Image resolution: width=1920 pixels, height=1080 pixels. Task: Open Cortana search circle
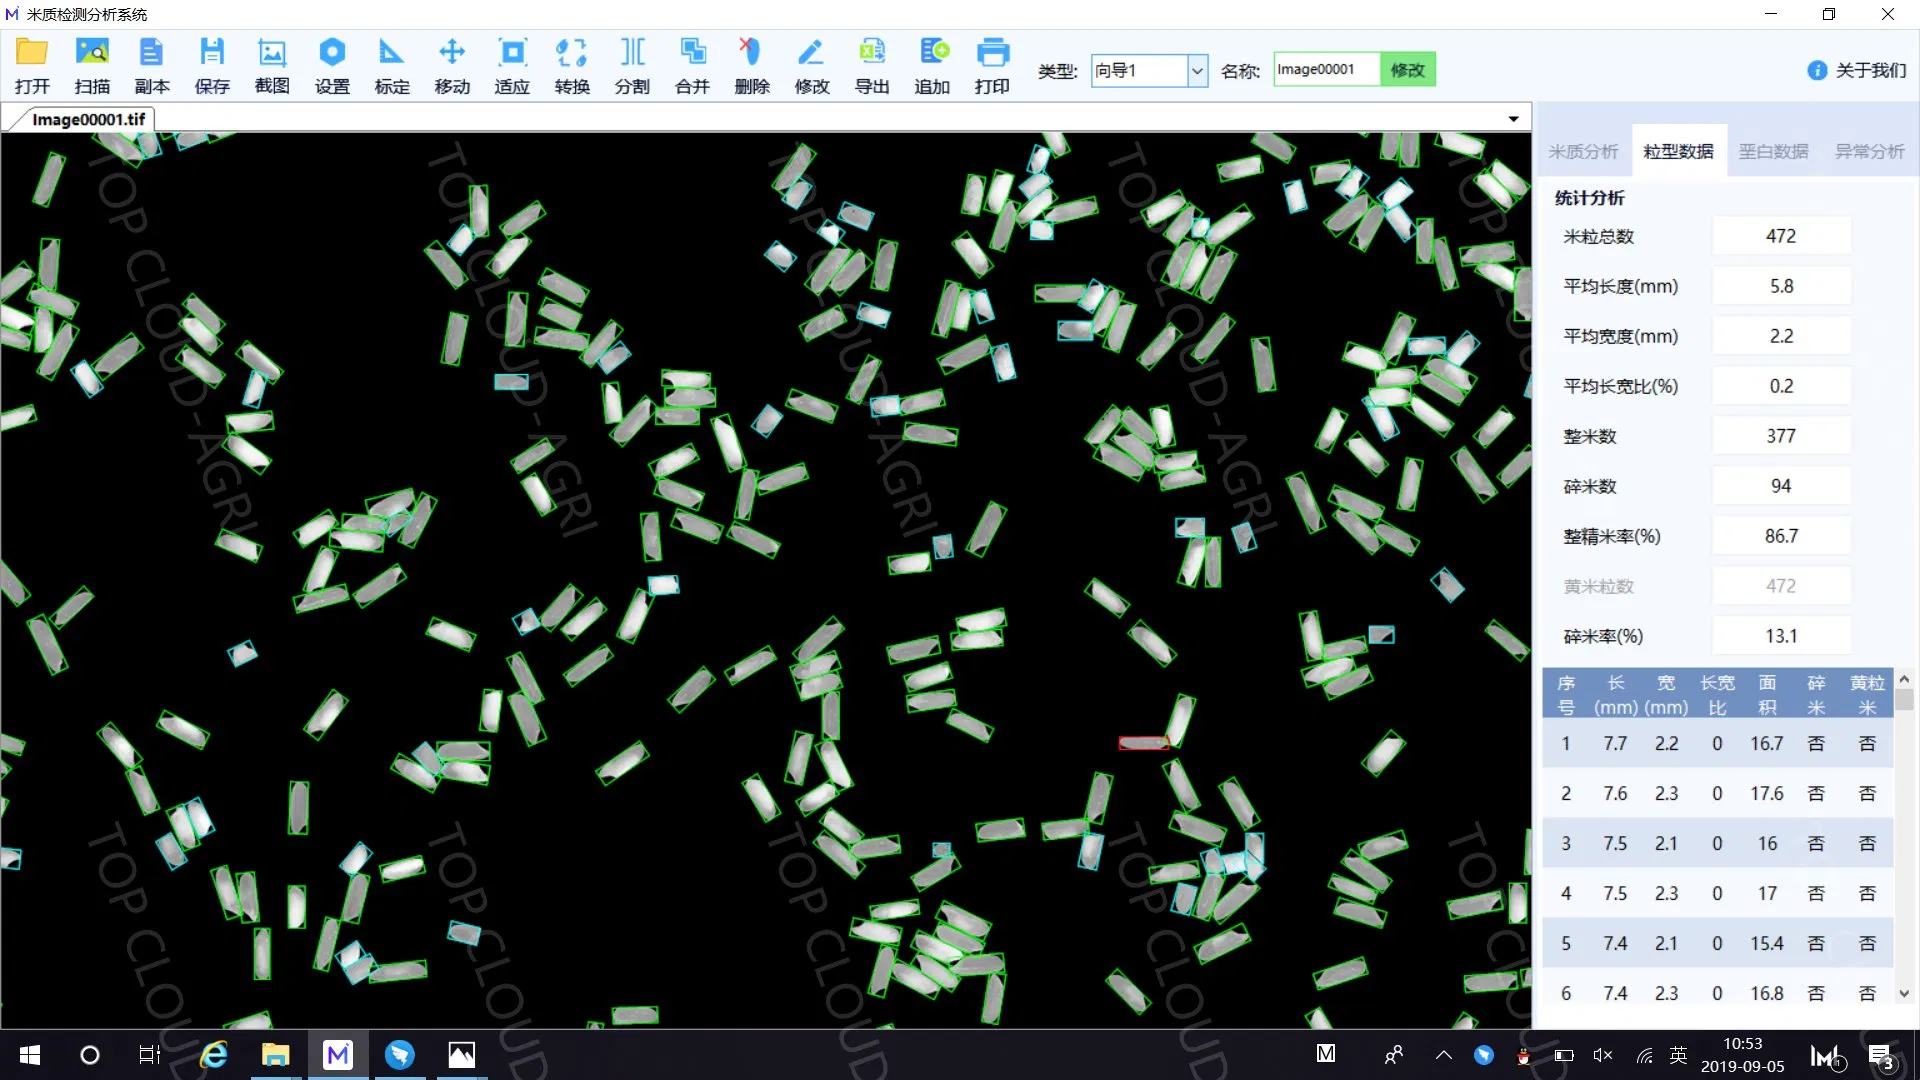tap(90, 1055)
